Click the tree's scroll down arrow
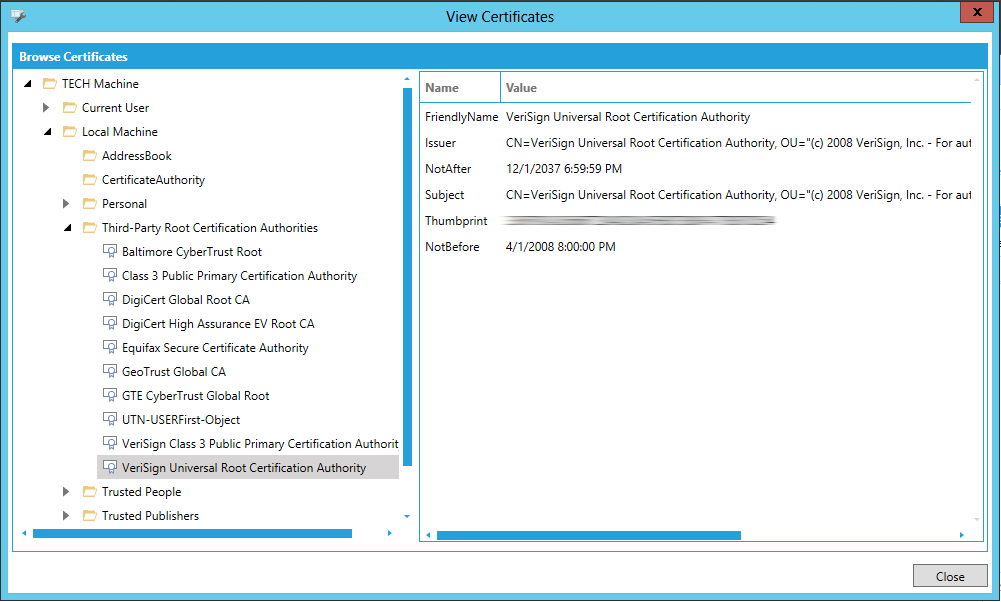 pos(407,516)
